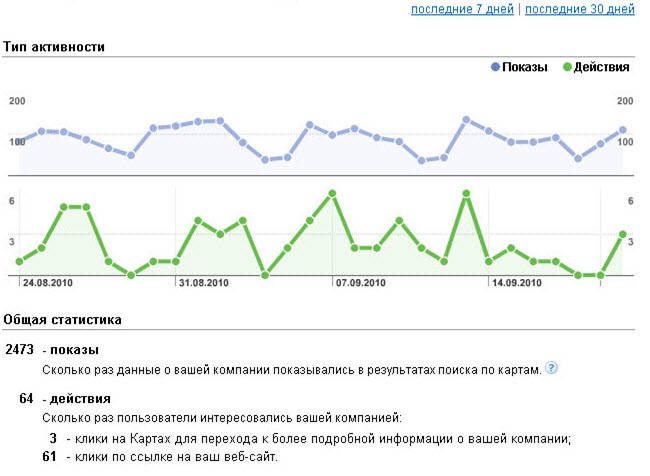Click the last green data point on the right
This screenshot has width=650, height=476.
tap(622, 235)
